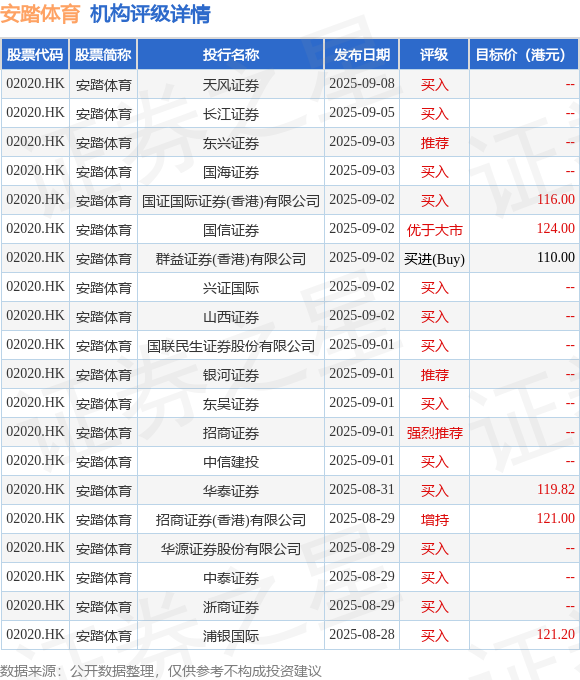Click the 强烈推荐 rating for 招商证券
Viewport: 580px width, 680px height.
click(434, 433)
